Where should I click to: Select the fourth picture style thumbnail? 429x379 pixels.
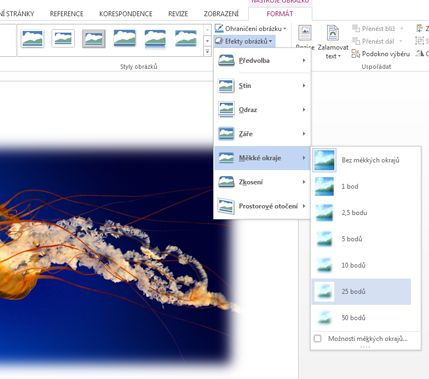[125, 39]
